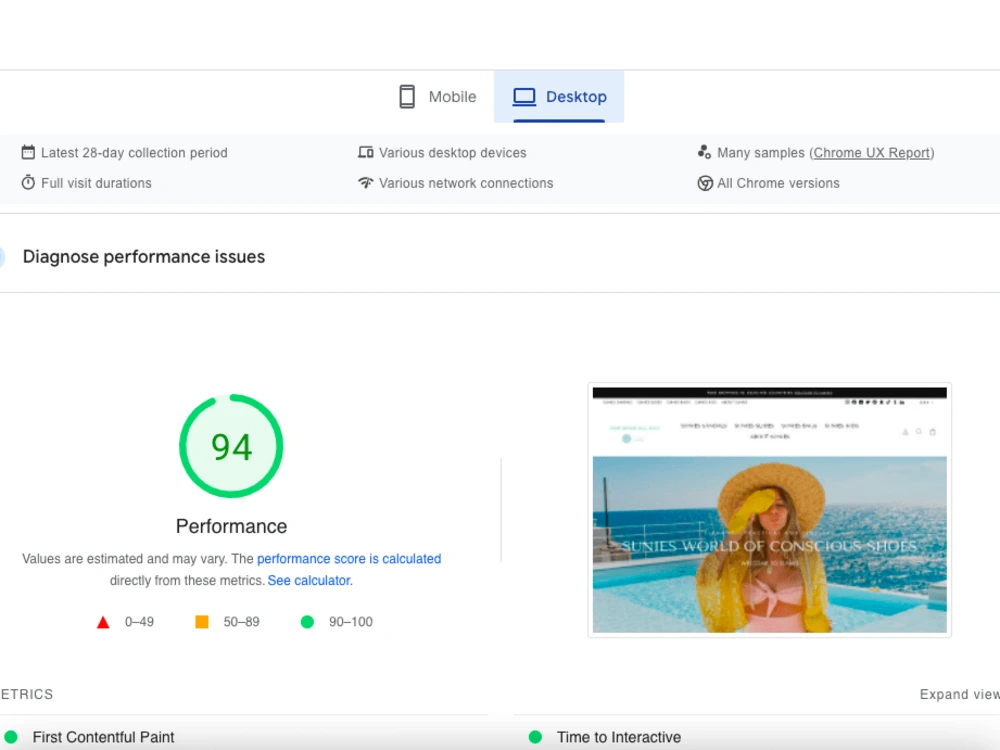Open the See calculator link
Image resolution: width=1000 pixels, height=750 pixels.
[310, 580]
